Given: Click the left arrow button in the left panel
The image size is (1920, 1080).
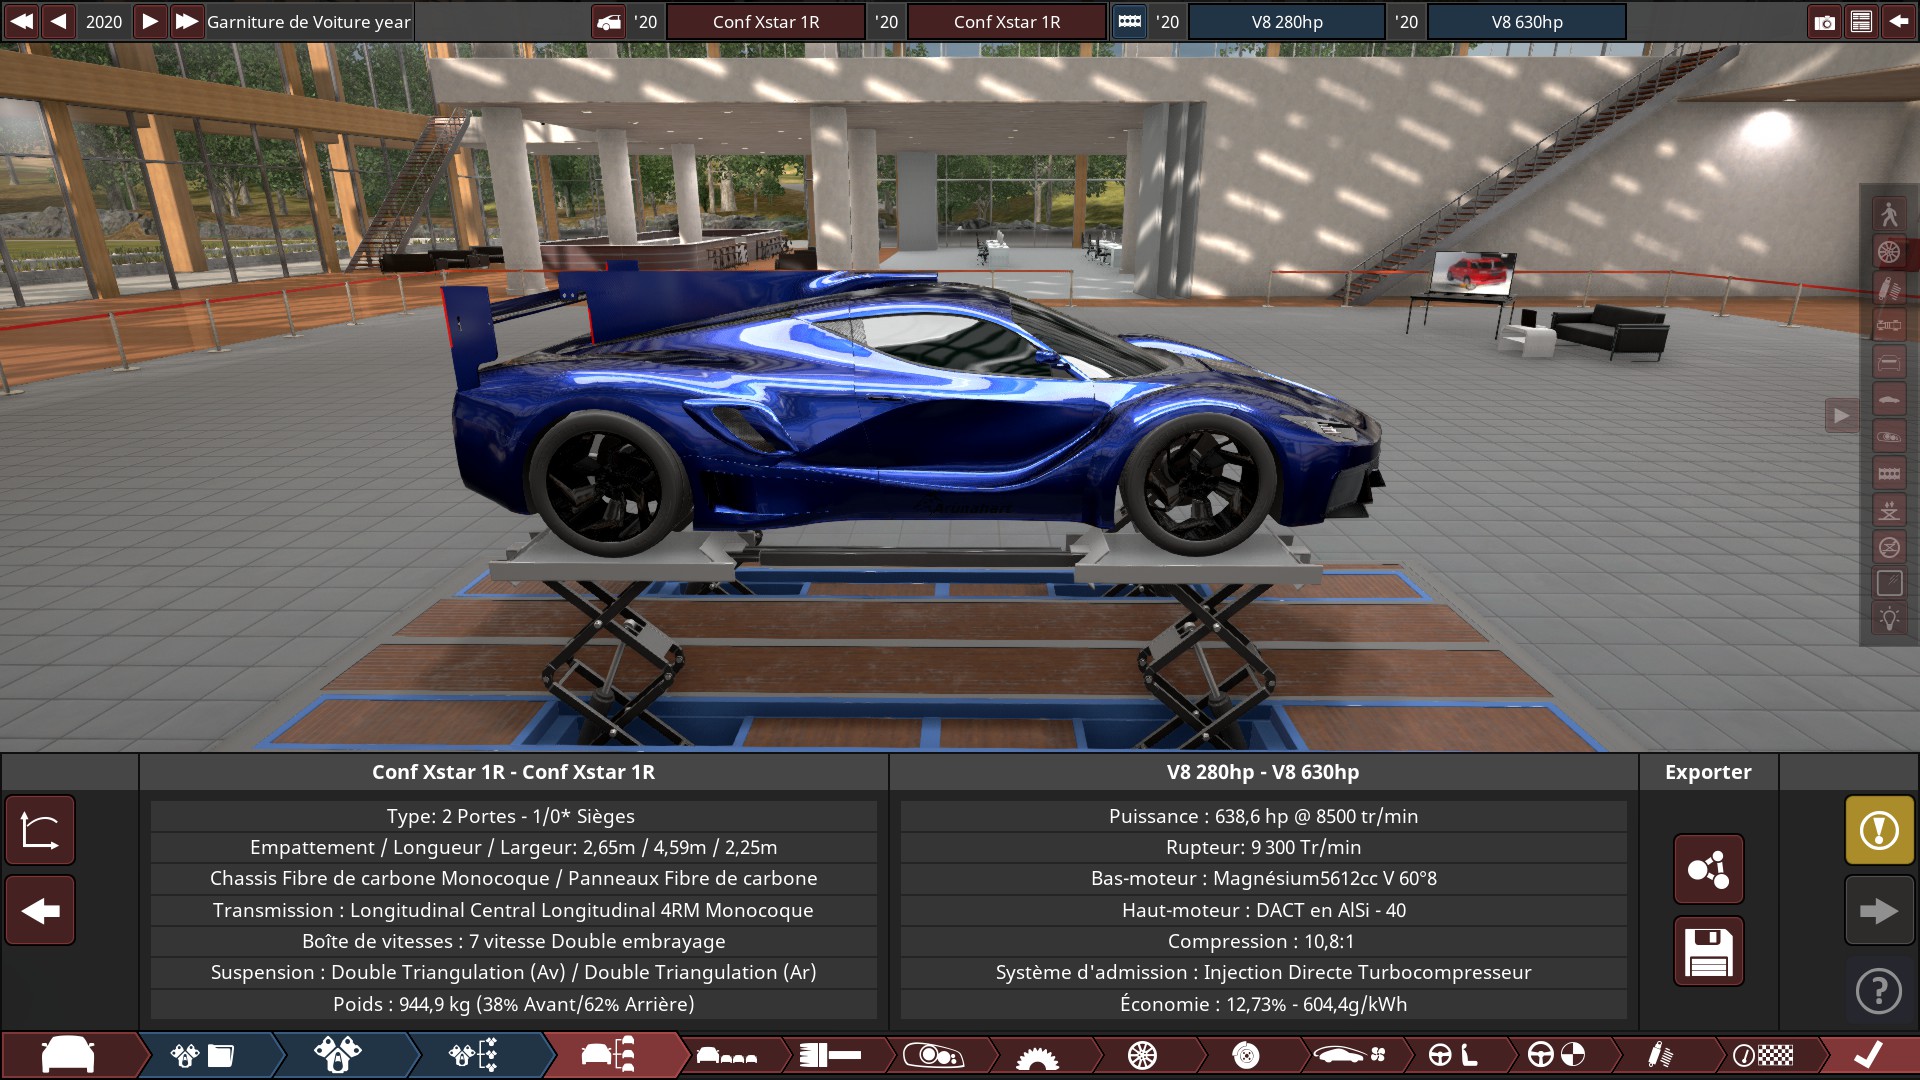Looking at the screenshot, I should click(x=40, y=910).
